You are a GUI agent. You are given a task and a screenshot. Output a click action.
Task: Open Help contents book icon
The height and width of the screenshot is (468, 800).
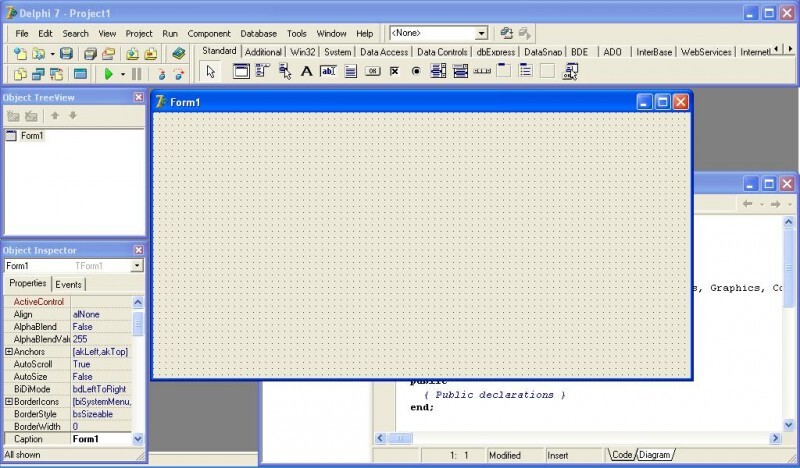coord(178,53)
